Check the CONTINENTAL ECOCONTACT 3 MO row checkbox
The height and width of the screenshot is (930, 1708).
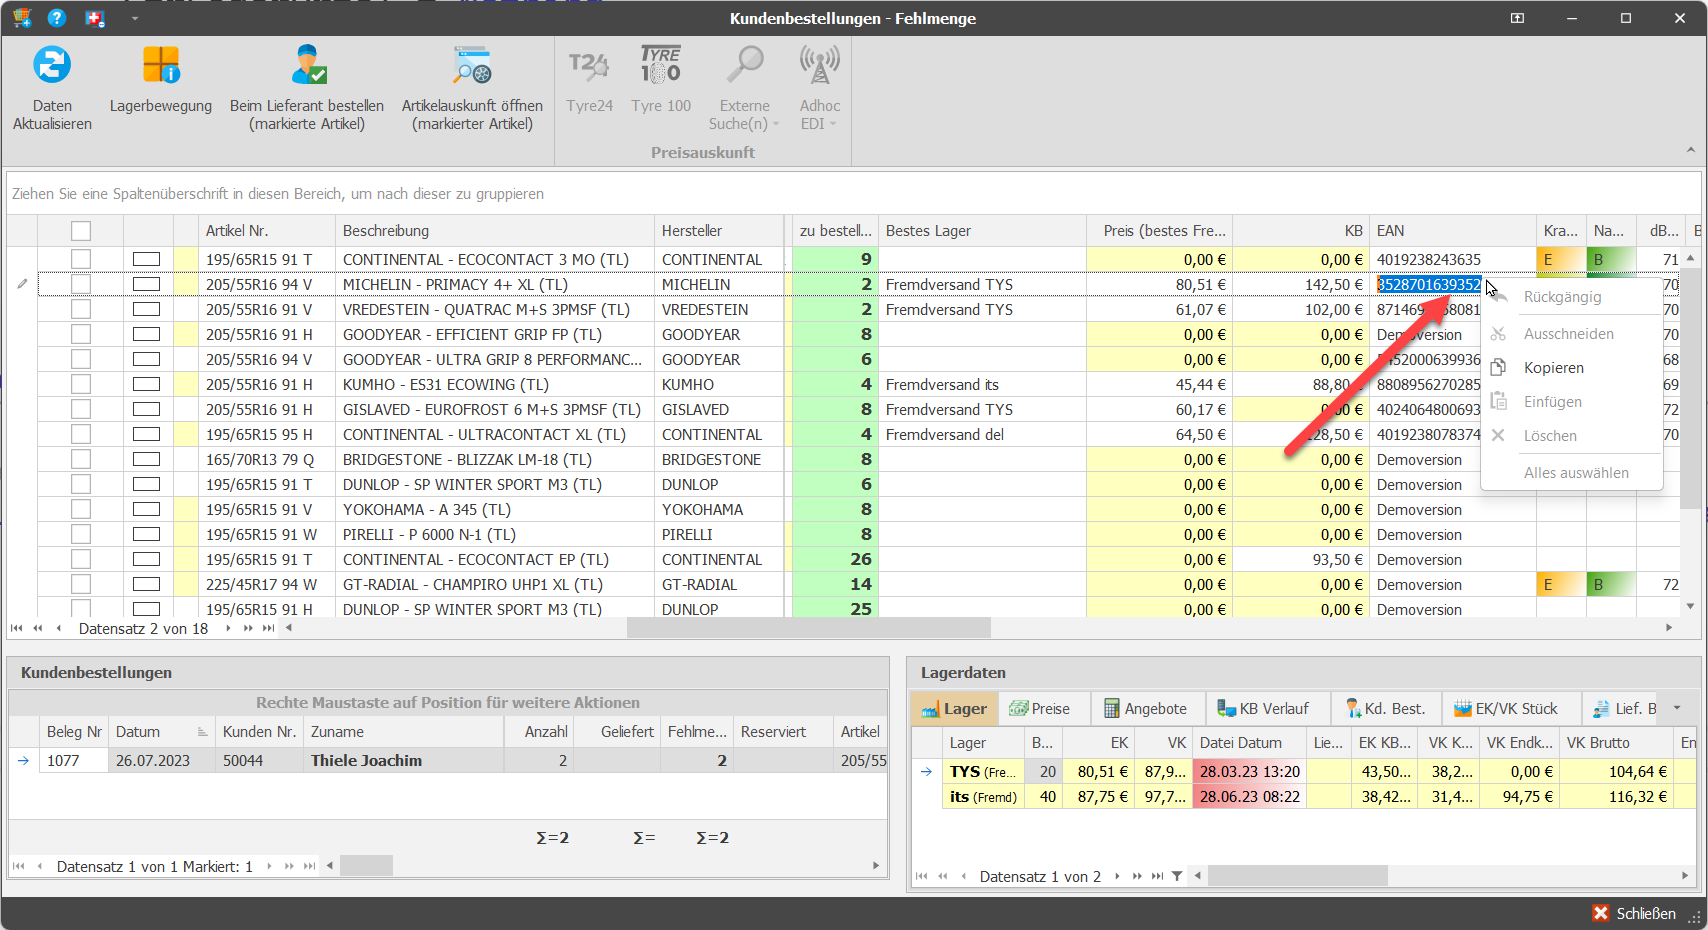(81, 259)
